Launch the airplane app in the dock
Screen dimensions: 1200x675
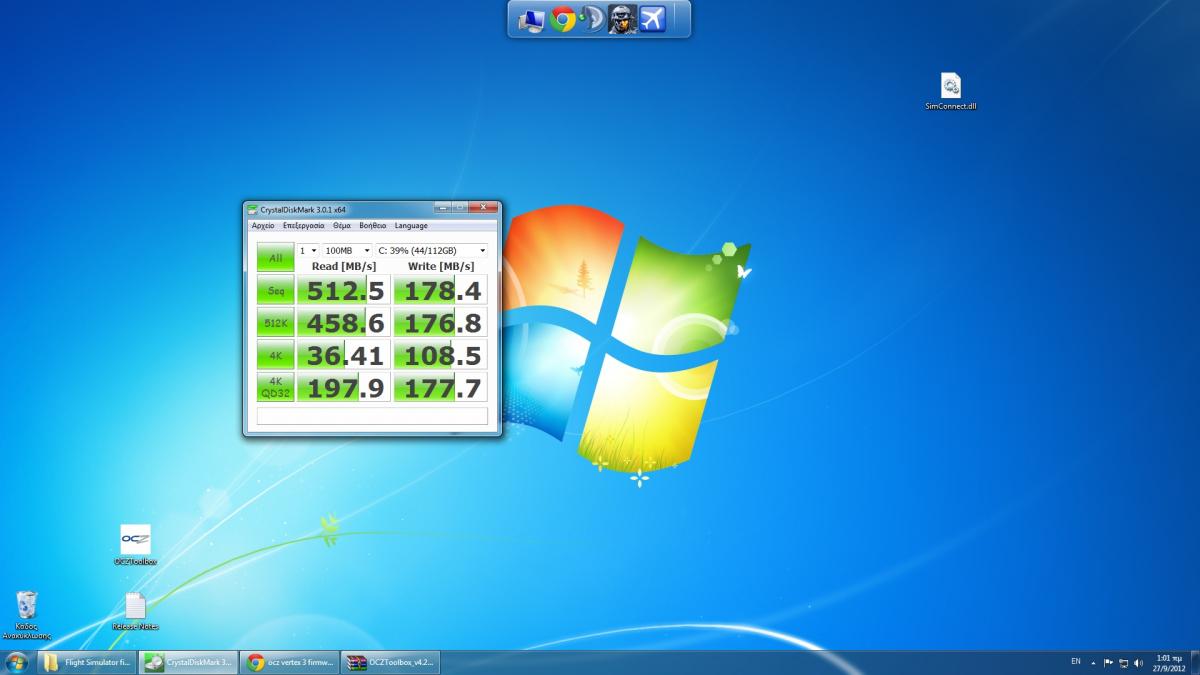click(652, 19)
